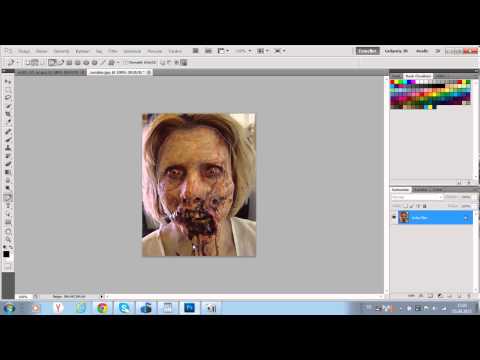Select the Path Selection tool
The image size is (480, 360).
pos(7,215)
